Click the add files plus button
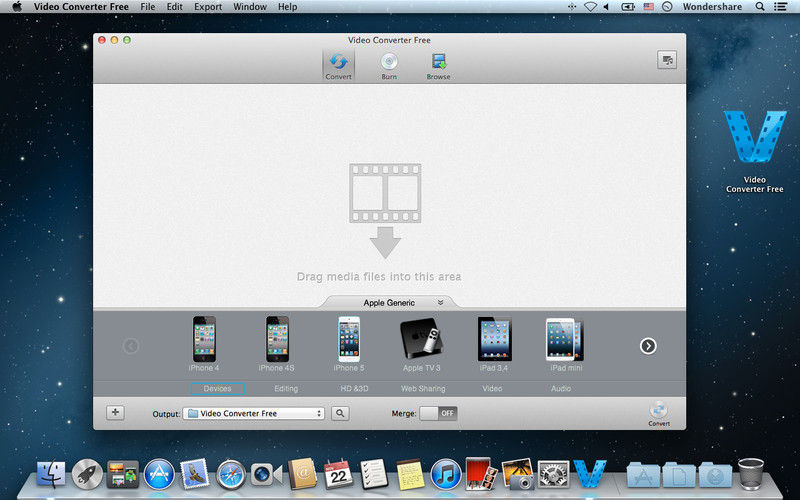This screenshot has height=500, width=800. [x=115, y=412]
